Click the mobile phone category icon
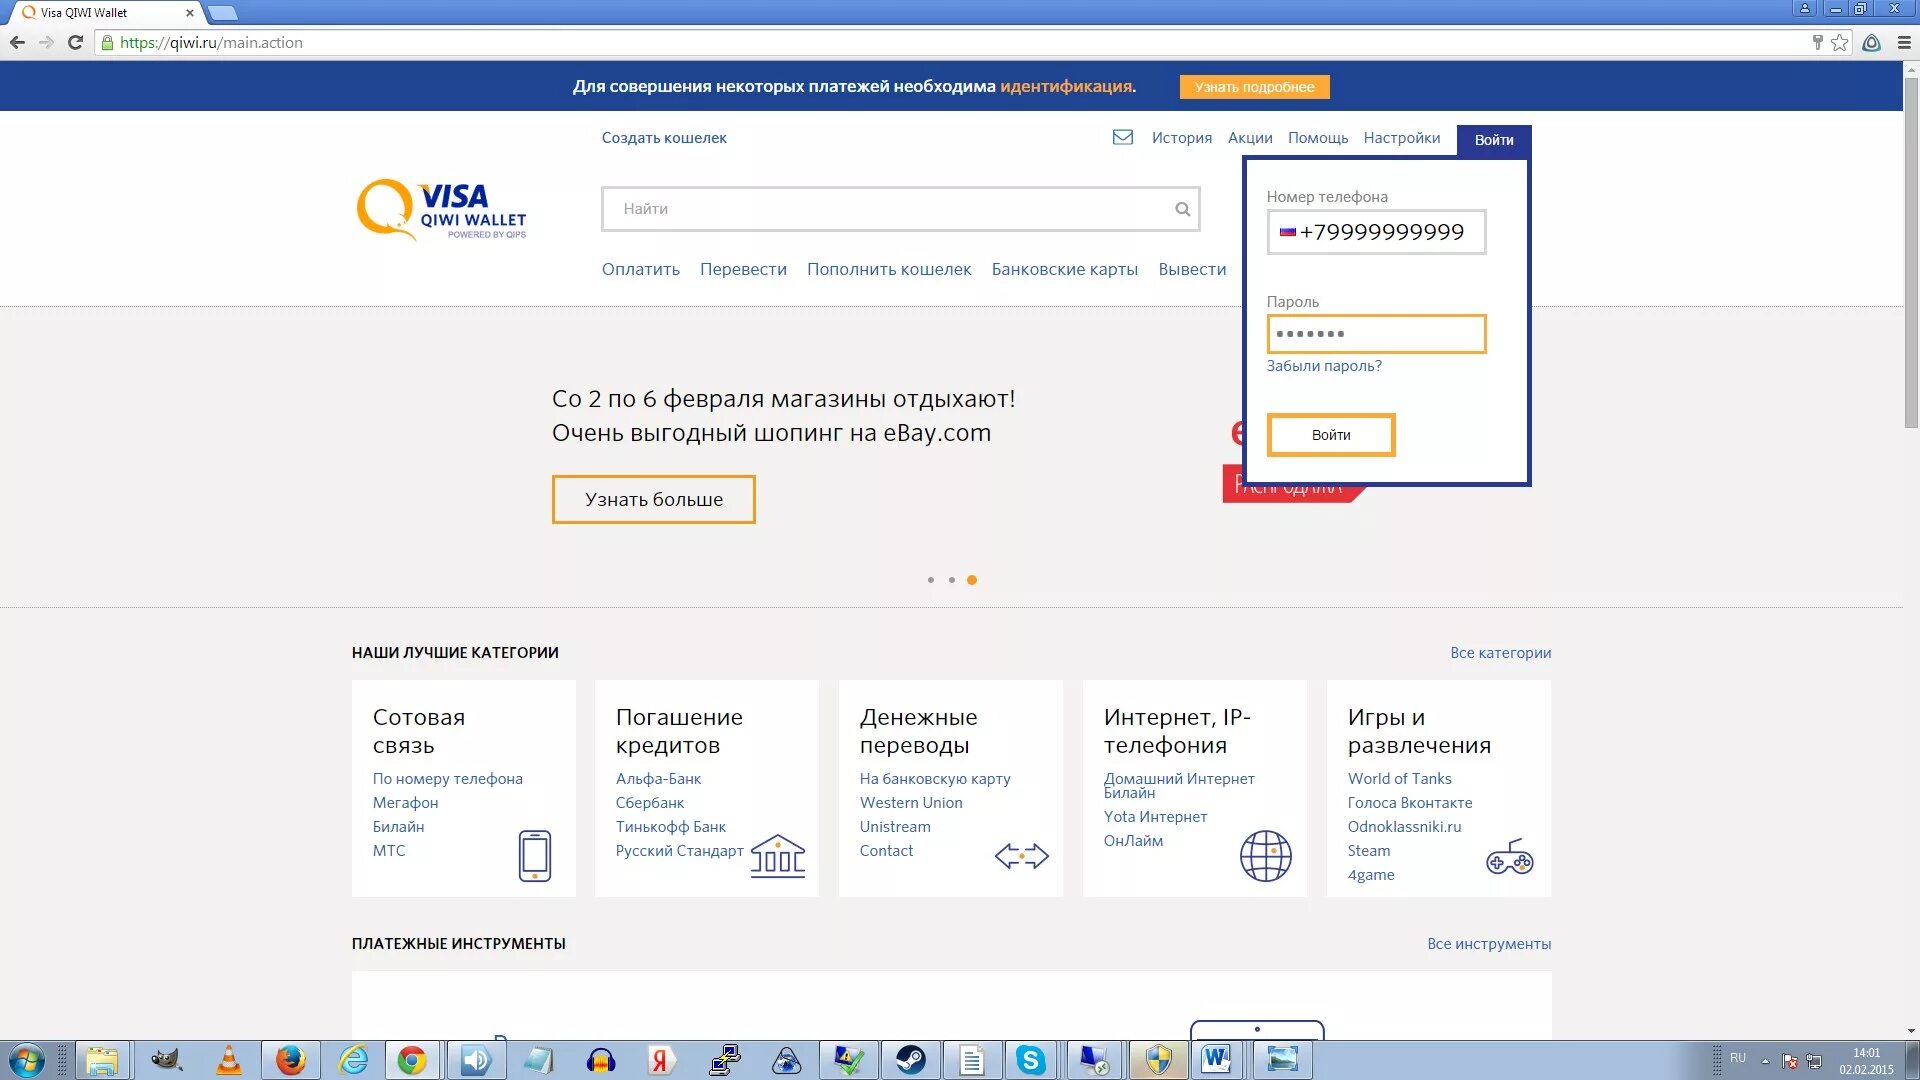The image size is (1920, 1080). [535, 856]
